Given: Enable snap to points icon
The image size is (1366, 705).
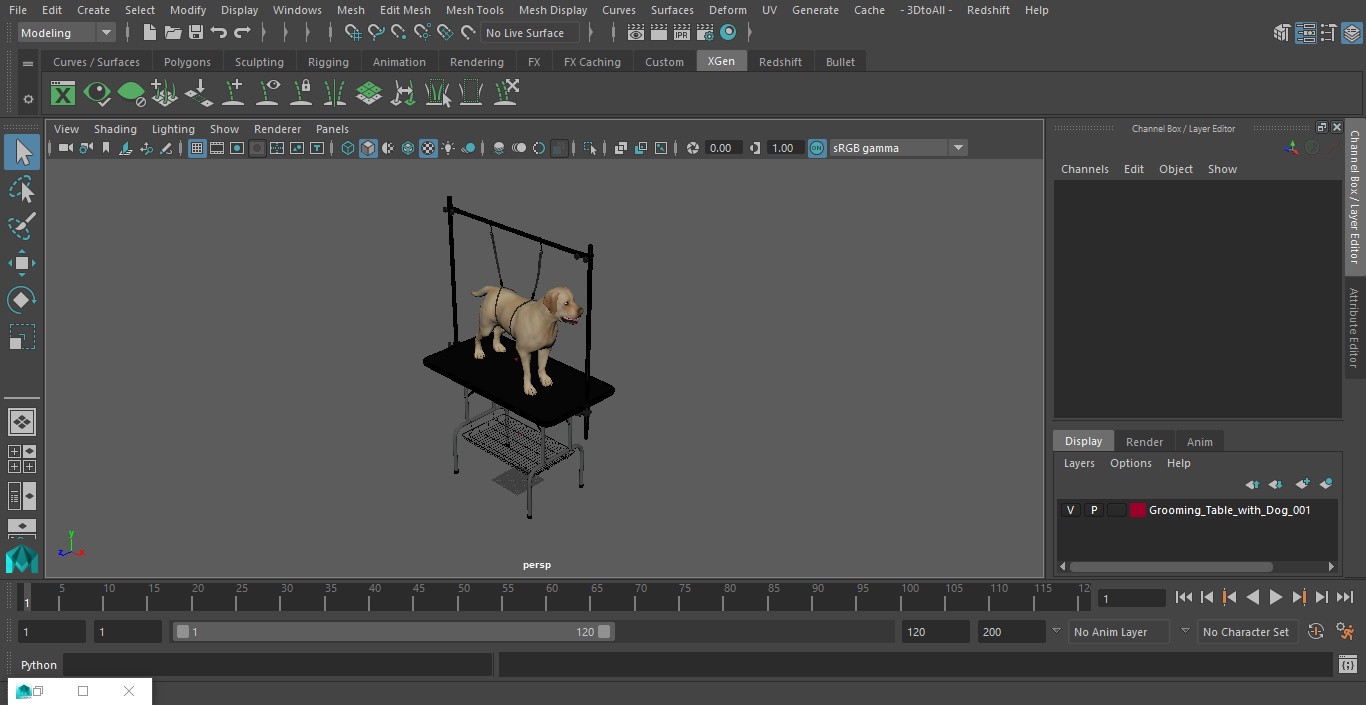Looking at the screenshot, I should (x=398, y=33).
